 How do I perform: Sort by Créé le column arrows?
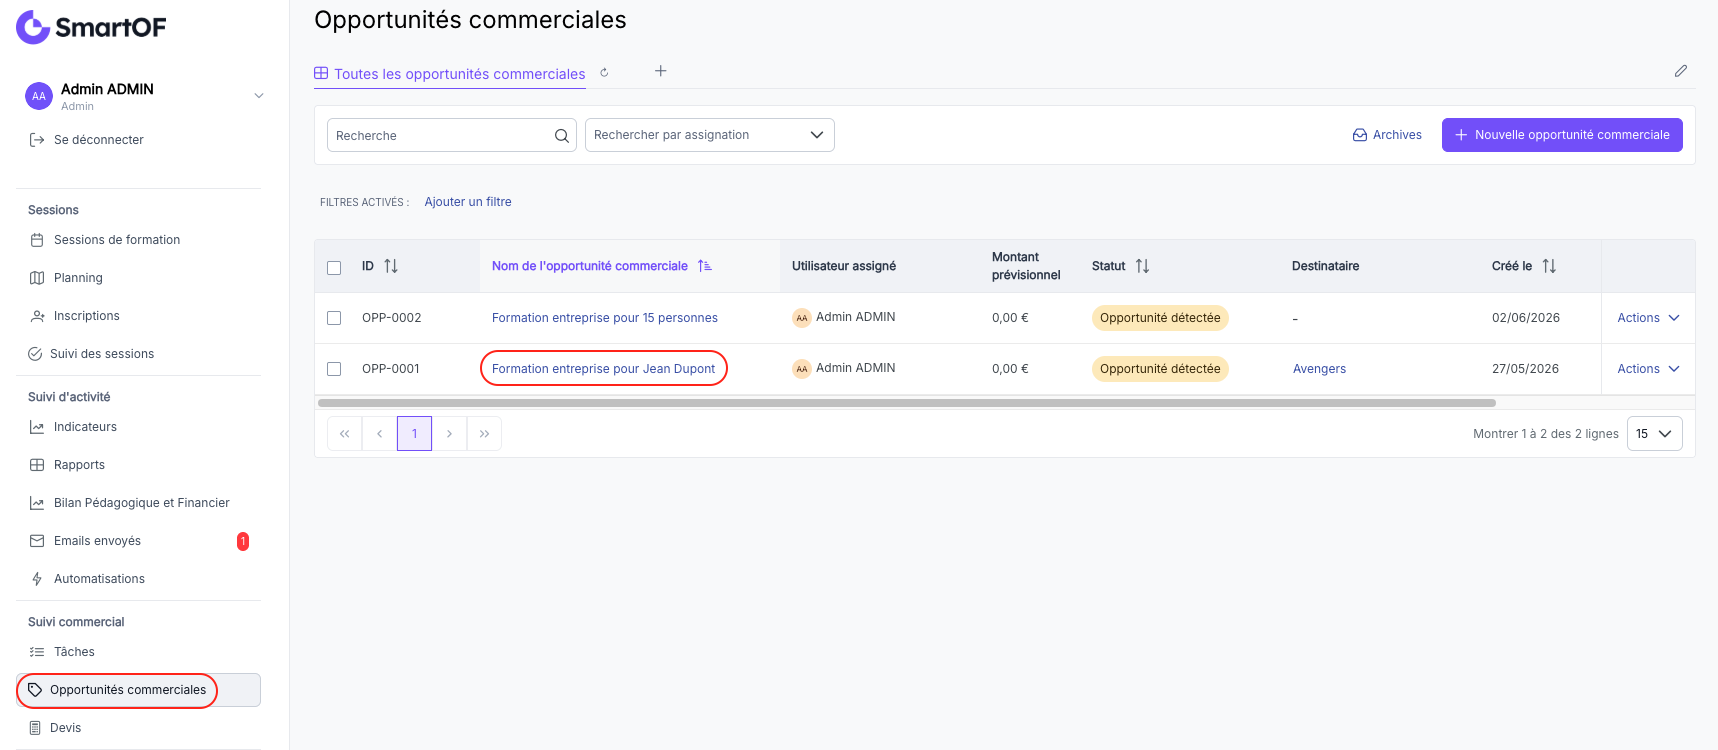1549,266
